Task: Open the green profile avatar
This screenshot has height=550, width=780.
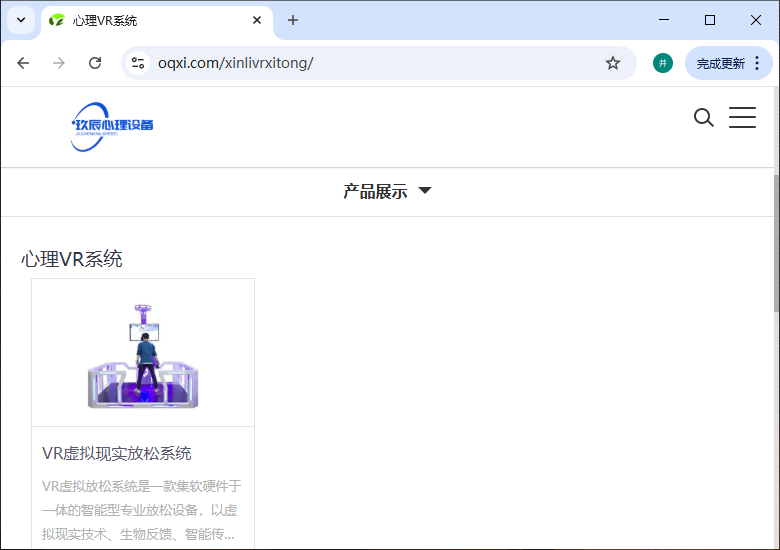Action: [x=662, y=63]
